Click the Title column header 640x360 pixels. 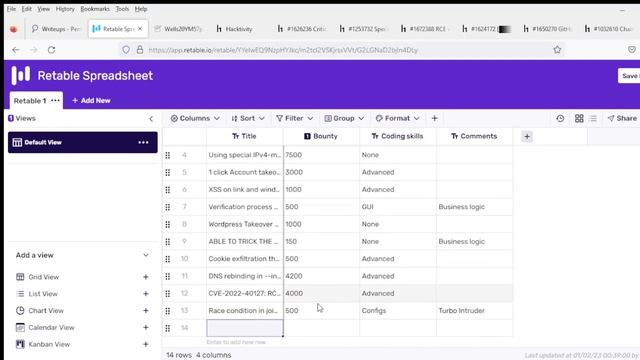tap(244, 136)
